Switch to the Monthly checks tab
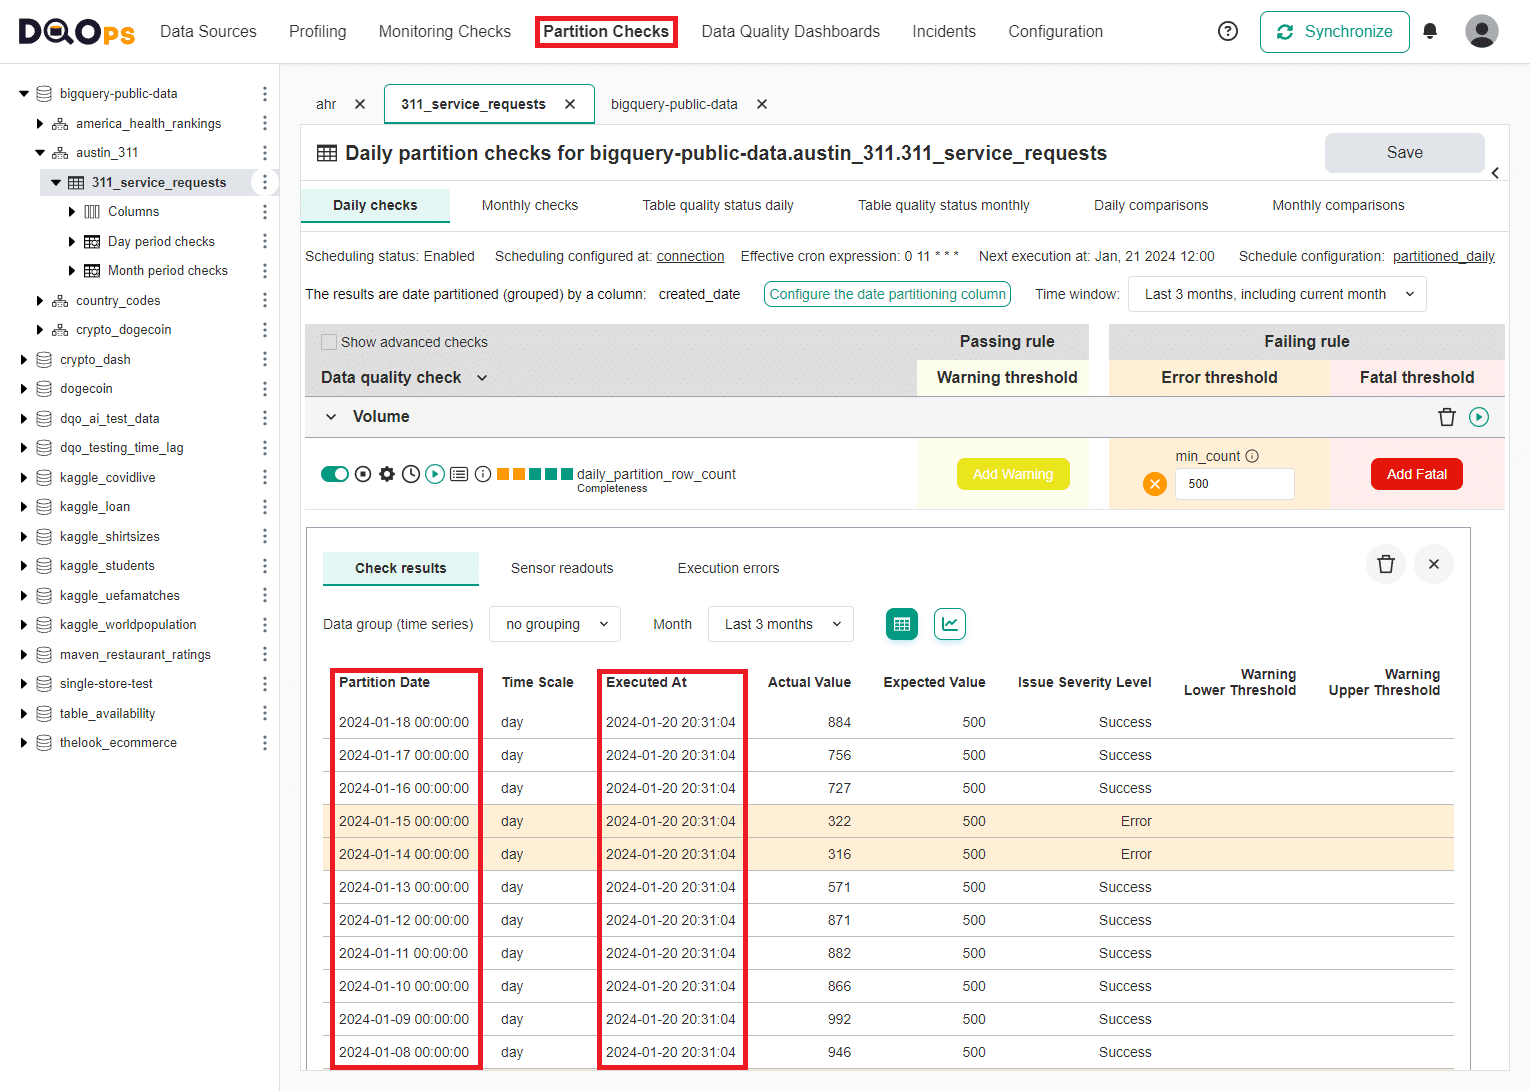Image resolution: width=1530 pixels, height=1091 pixels. coord(529,205)
